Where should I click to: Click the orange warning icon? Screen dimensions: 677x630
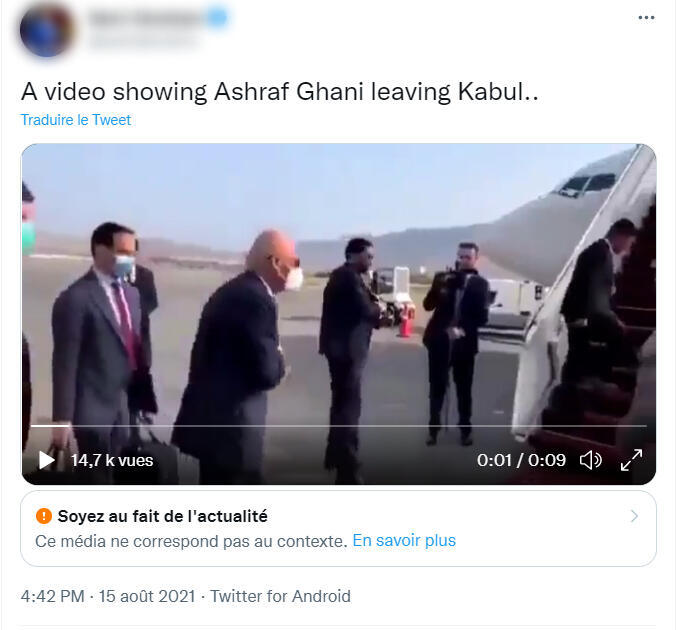[x=43, y=516]
